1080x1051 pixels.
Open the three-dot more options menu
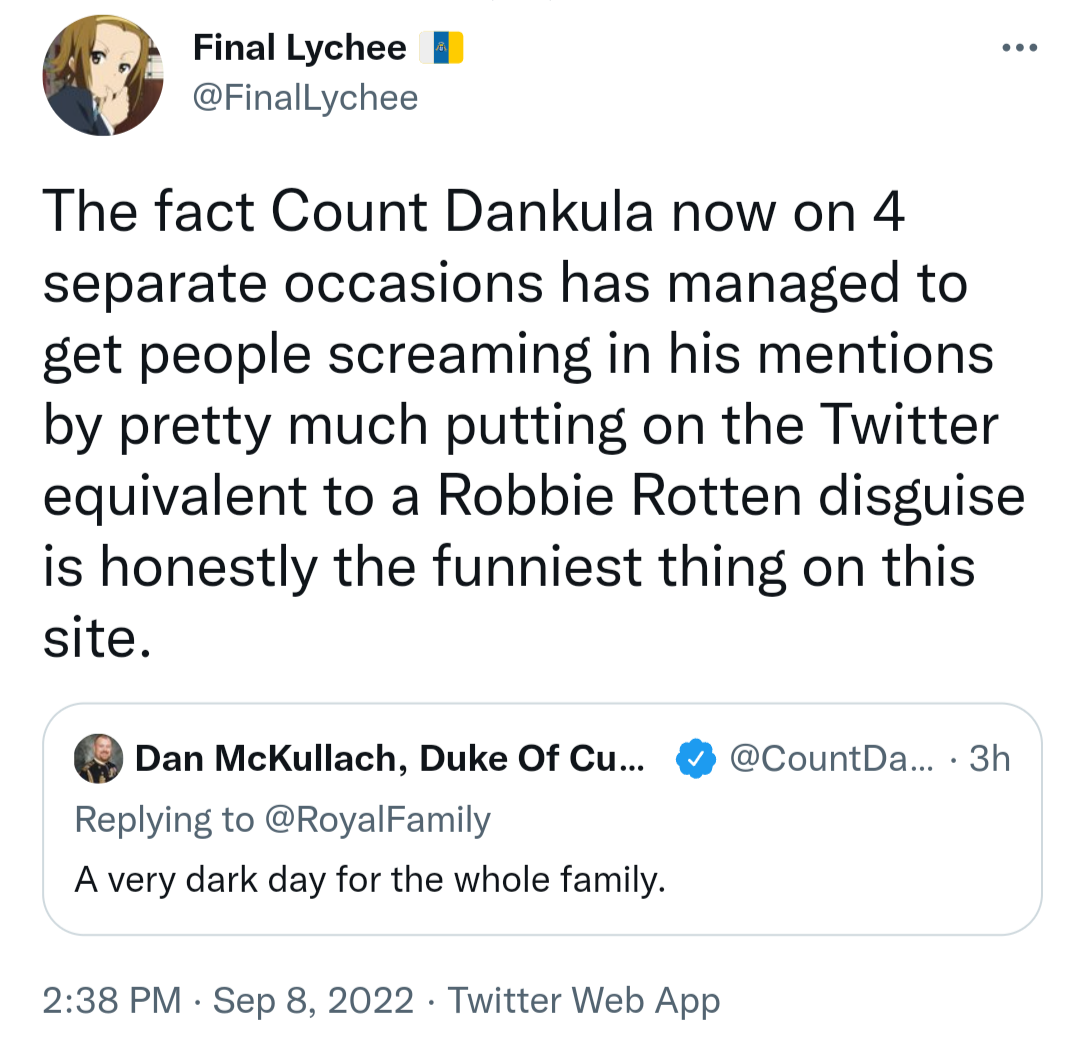1022,48
